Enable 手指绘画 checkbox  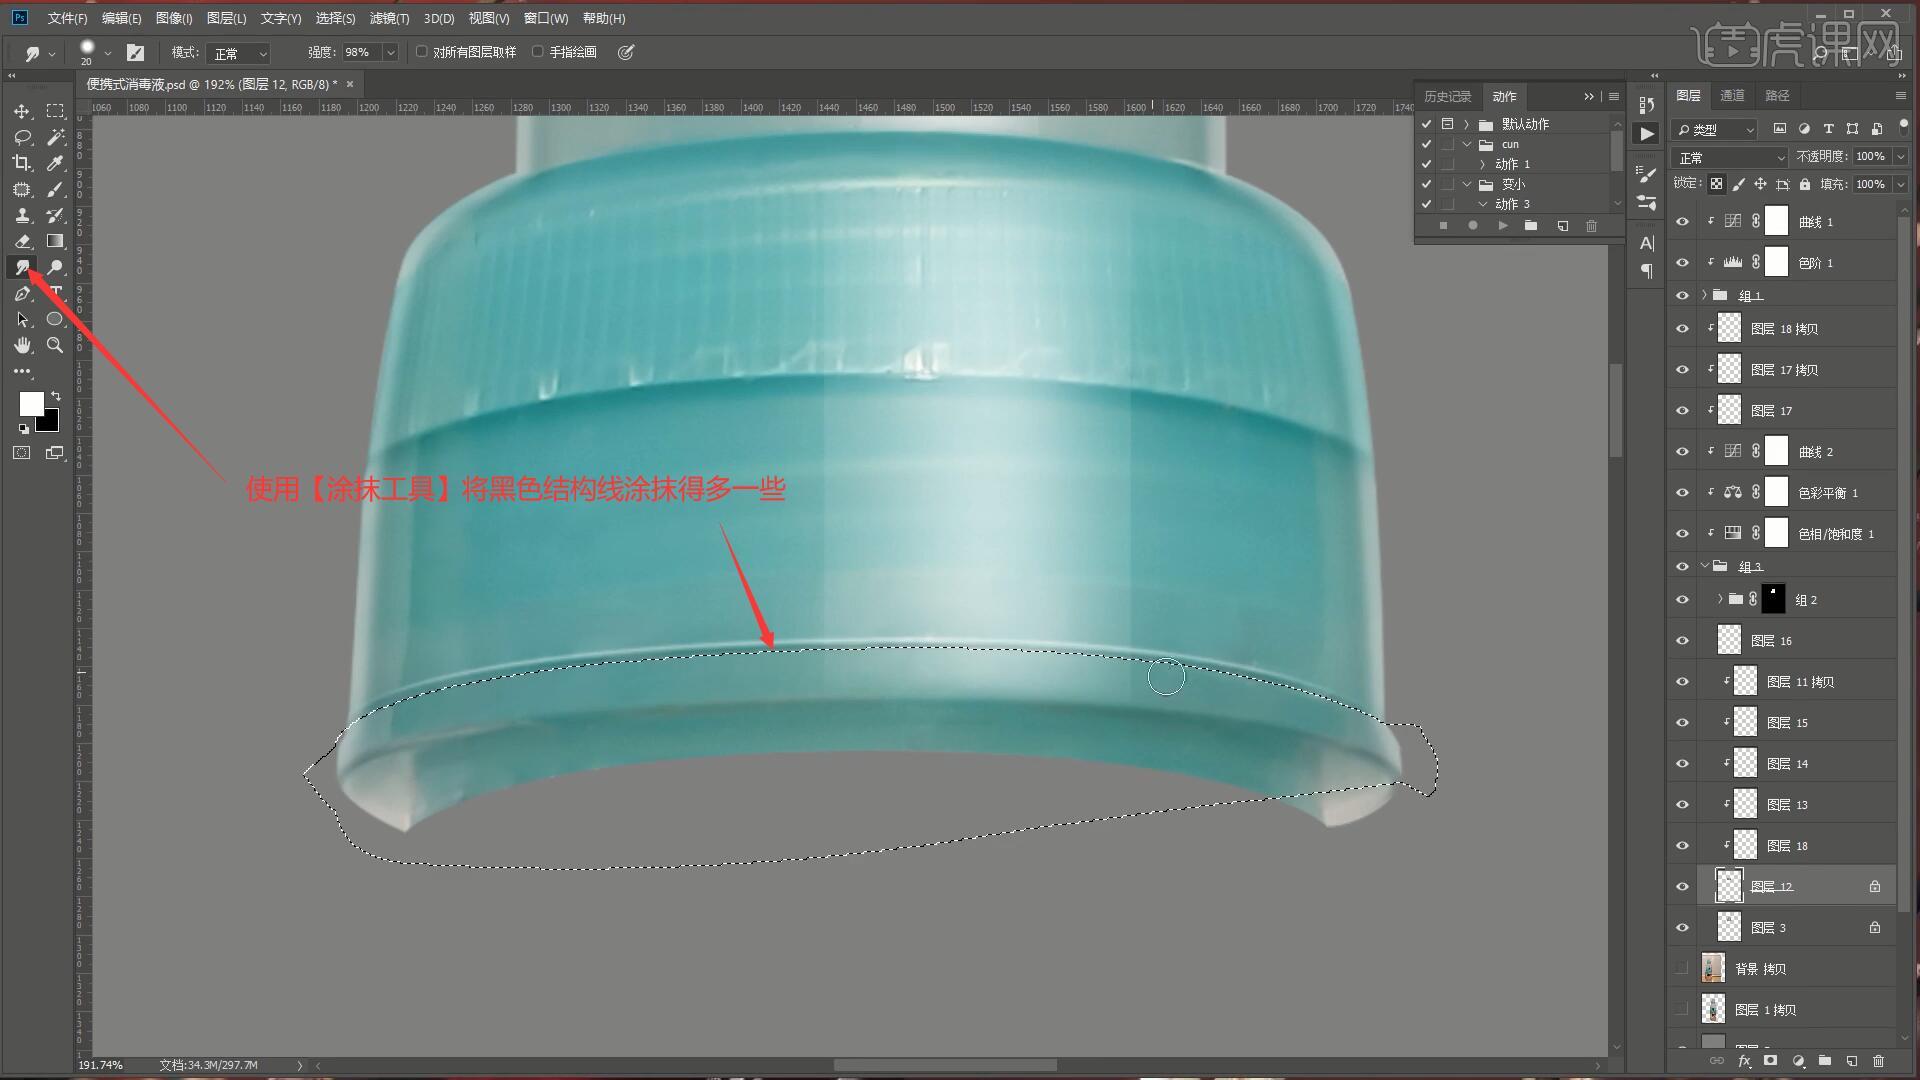tap(538, 52)
